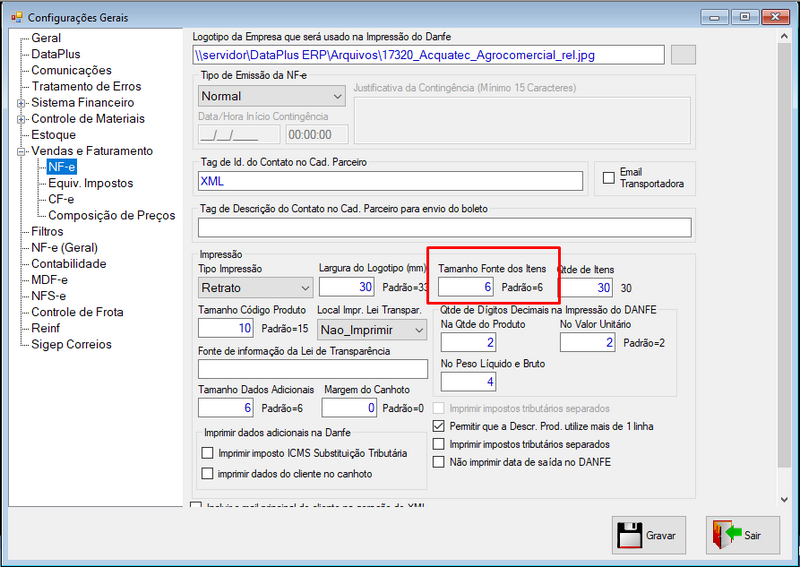The width and height of the screenshot is (800, 567).
Task: Check imprimir dados do cliente no canhoto
Action: [207, 474]
